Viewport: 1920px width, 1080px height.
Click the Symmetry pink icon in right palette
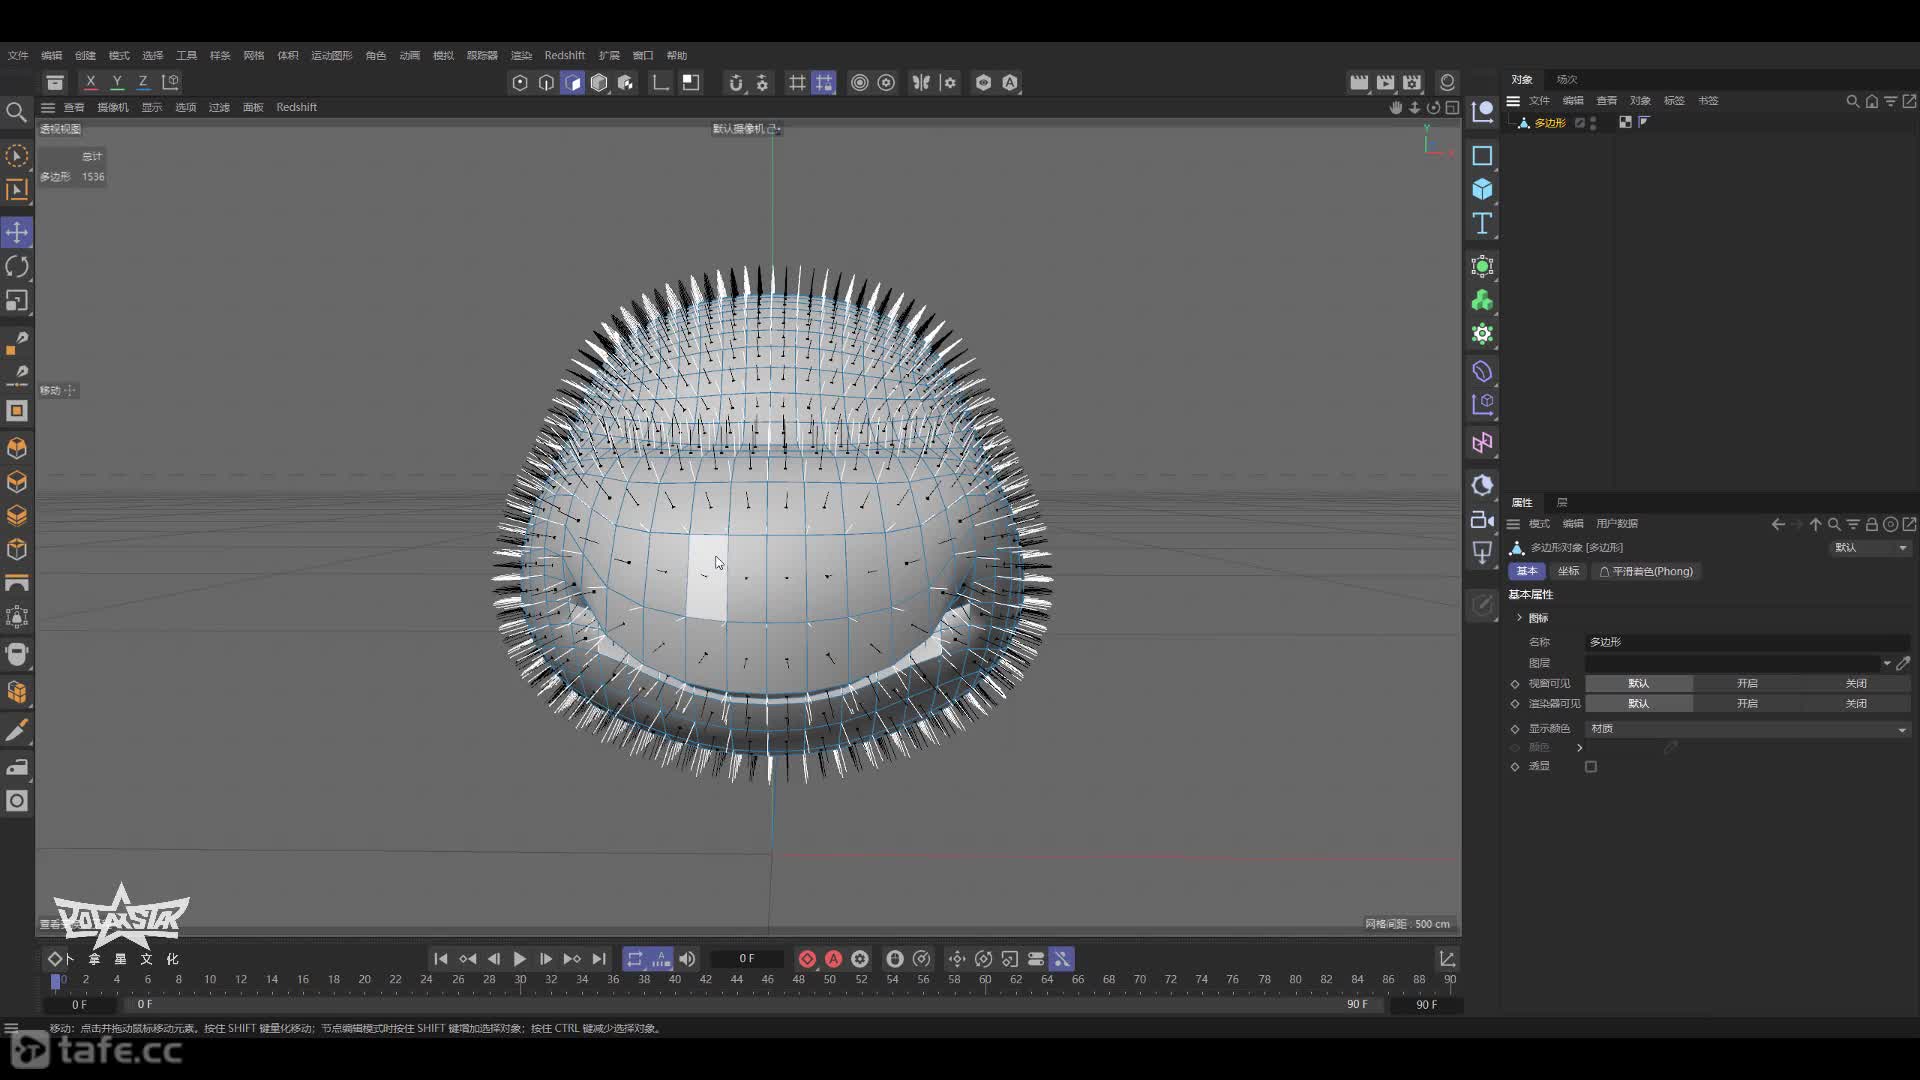(1482, 442)
